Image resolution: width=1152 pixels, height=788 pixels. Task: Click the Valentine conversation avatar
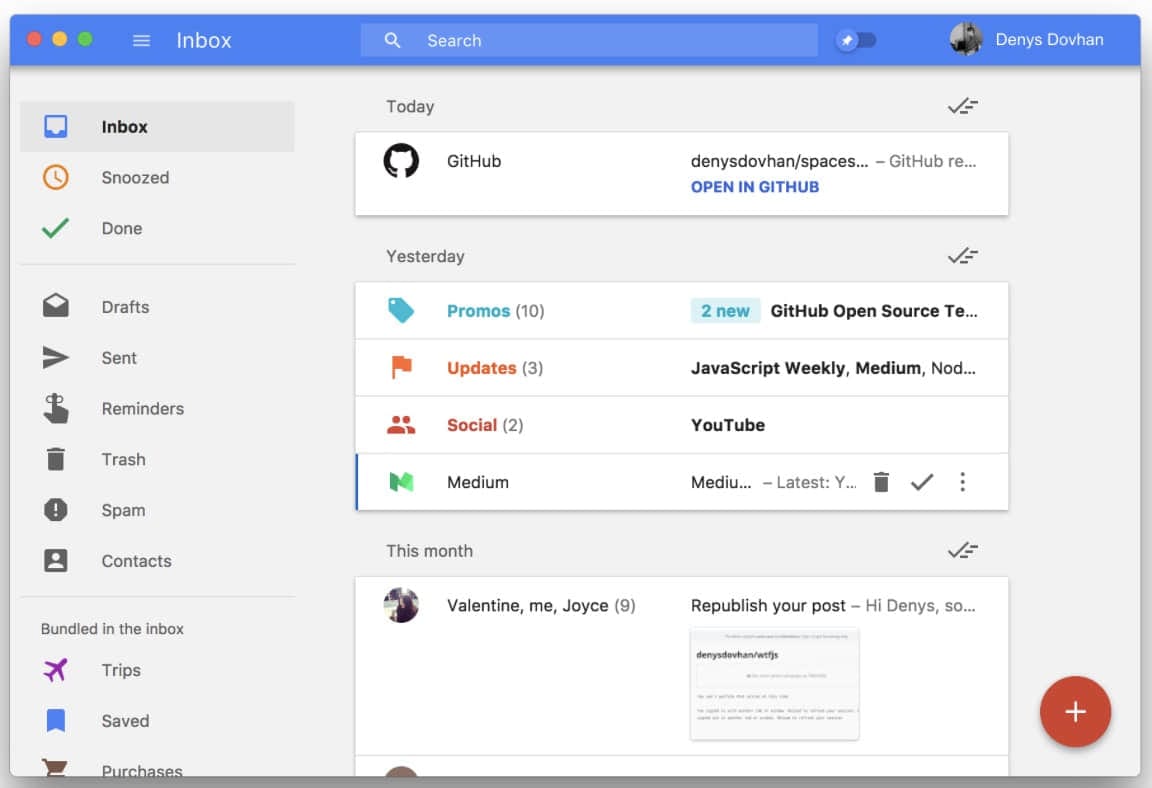[401, 605]
